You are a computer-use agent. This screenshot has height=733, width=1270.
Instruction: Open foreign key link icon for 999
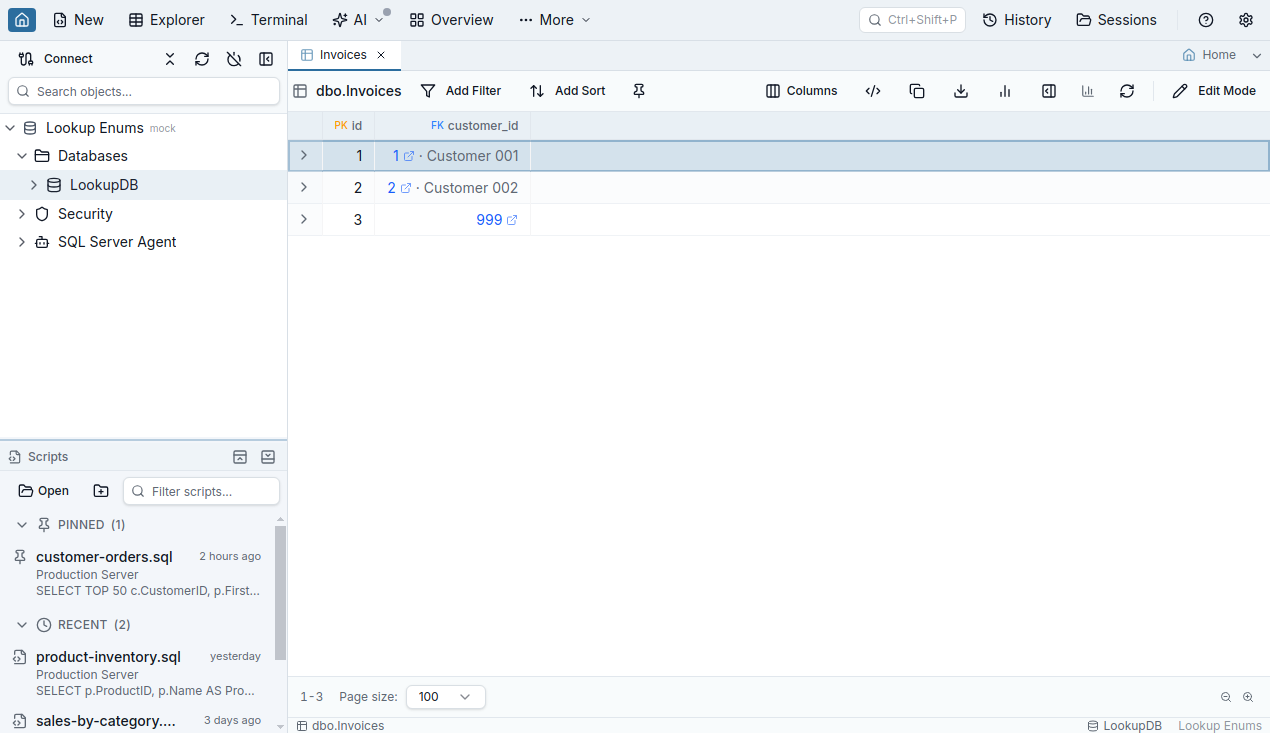(512, 220)
